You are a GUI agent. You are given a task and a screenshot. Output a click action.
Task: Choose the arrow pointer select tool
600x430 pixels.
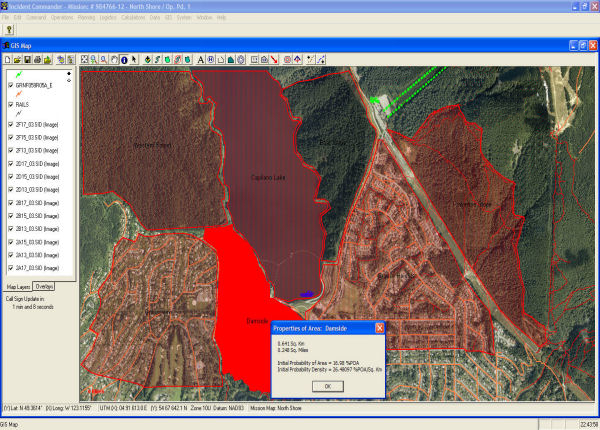coord(134,60)
